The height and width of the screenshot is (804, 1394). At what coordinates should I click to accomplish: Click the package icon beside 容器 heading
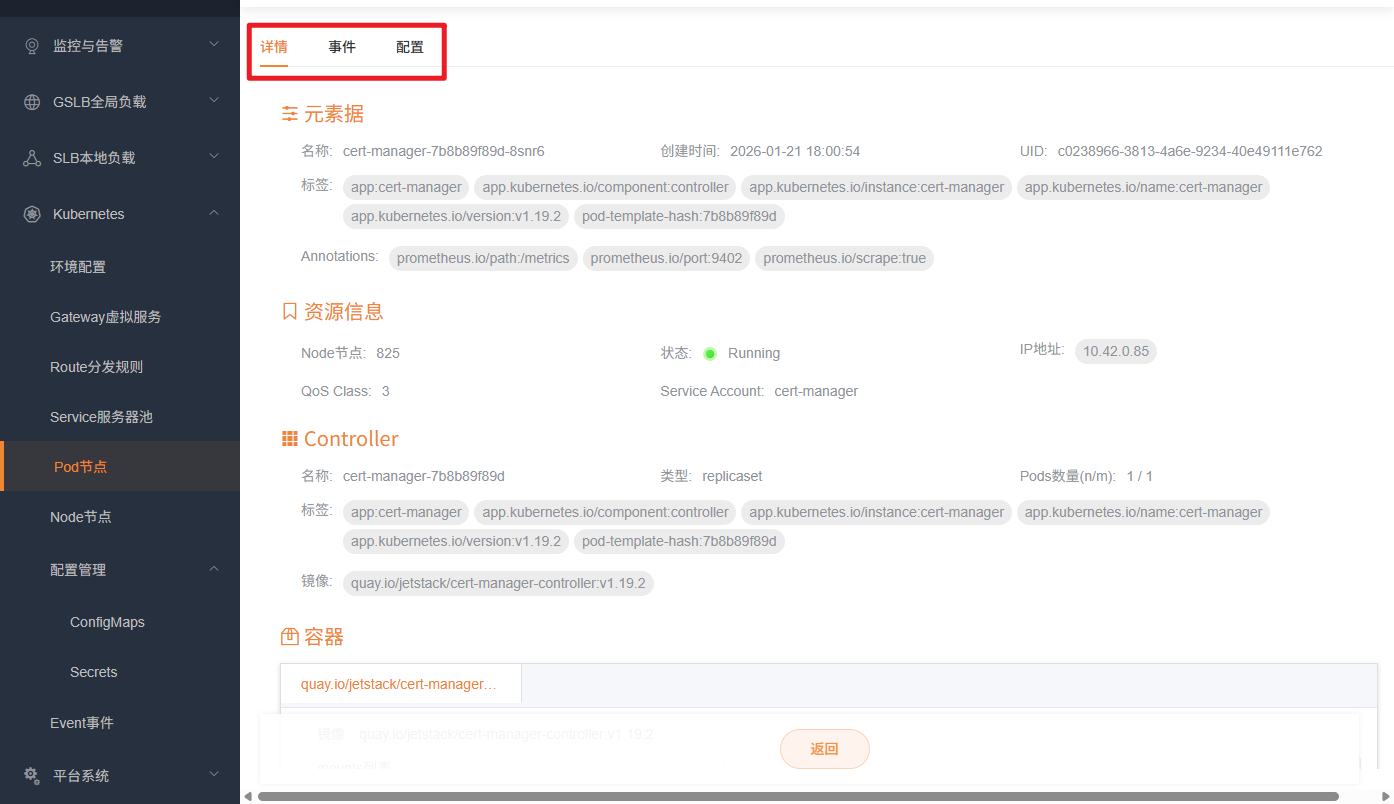(289, 636)
